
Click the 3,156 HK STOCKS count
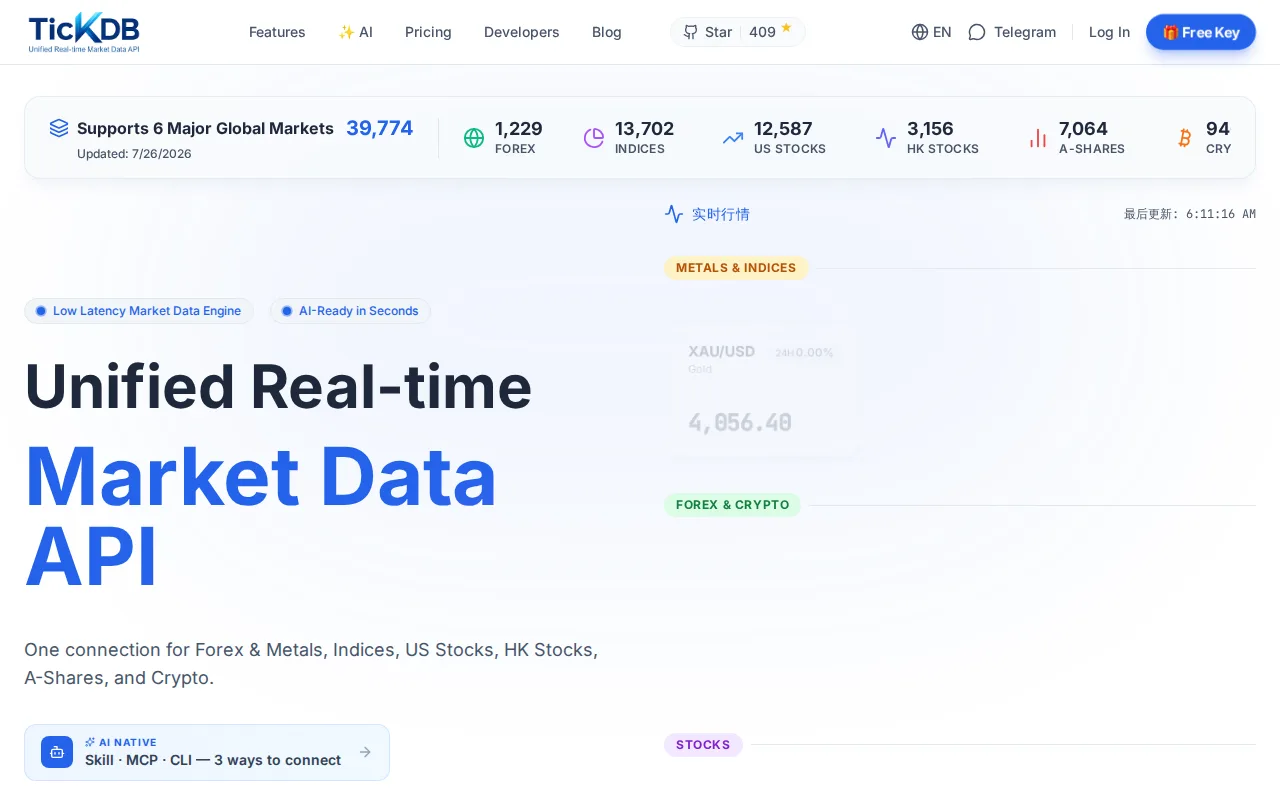pos(930,129)
